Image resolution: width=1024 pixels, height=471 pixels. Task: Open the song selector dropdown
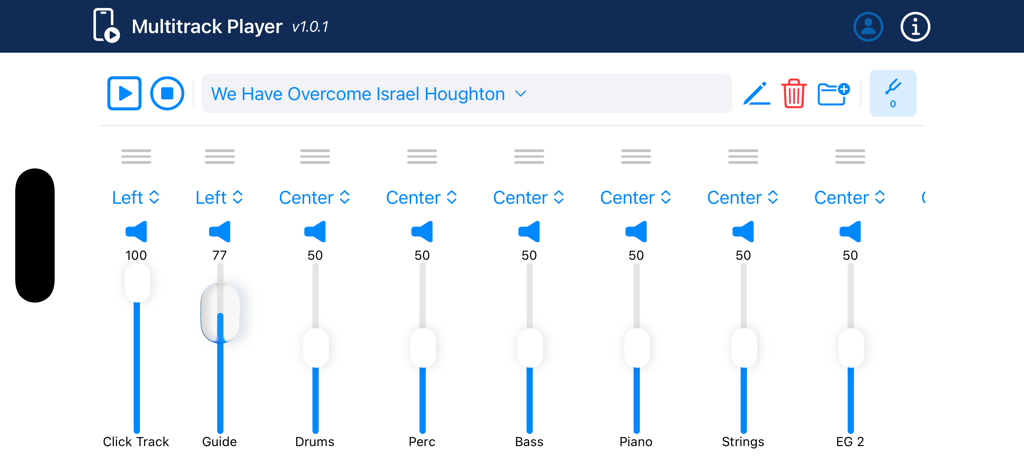click(x=467, y=94)
